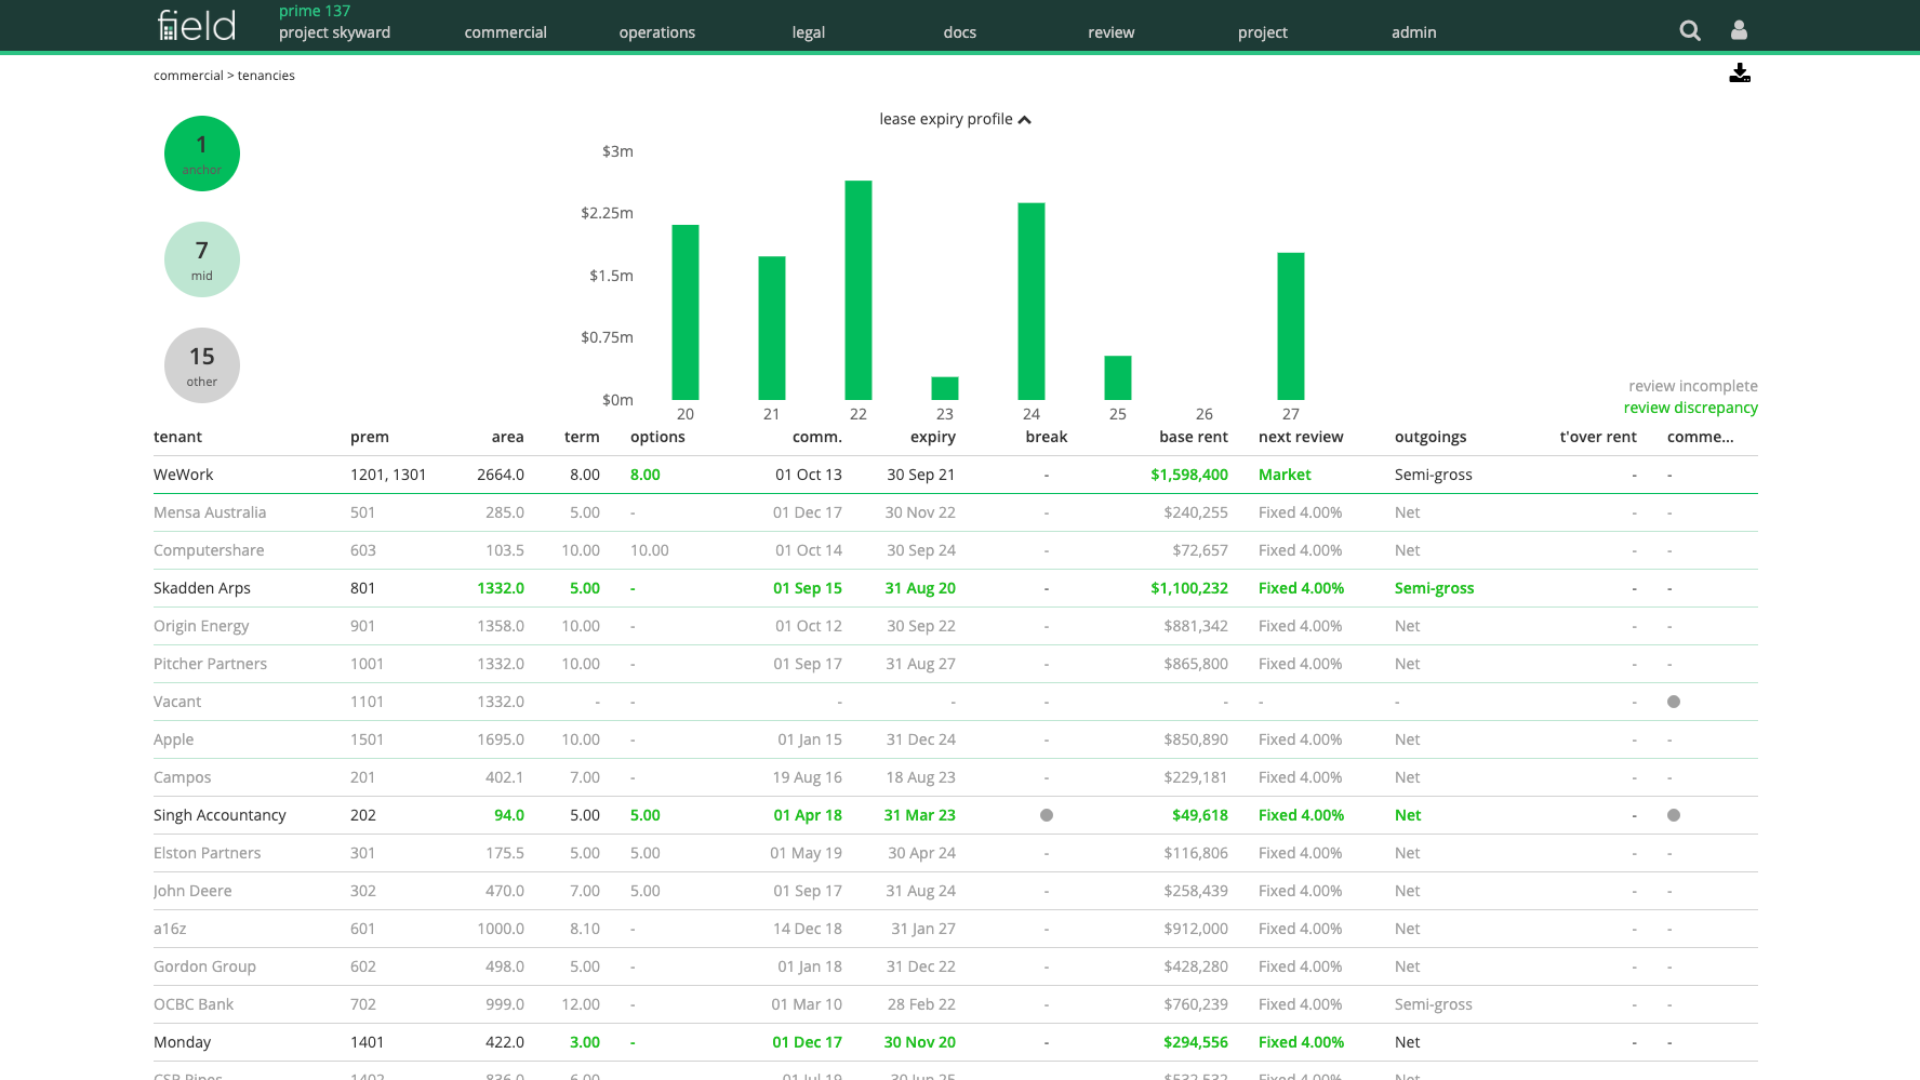The image size is (1920, 1080).
Task: Click the a16z tenant name
Action: click(169, 929)
